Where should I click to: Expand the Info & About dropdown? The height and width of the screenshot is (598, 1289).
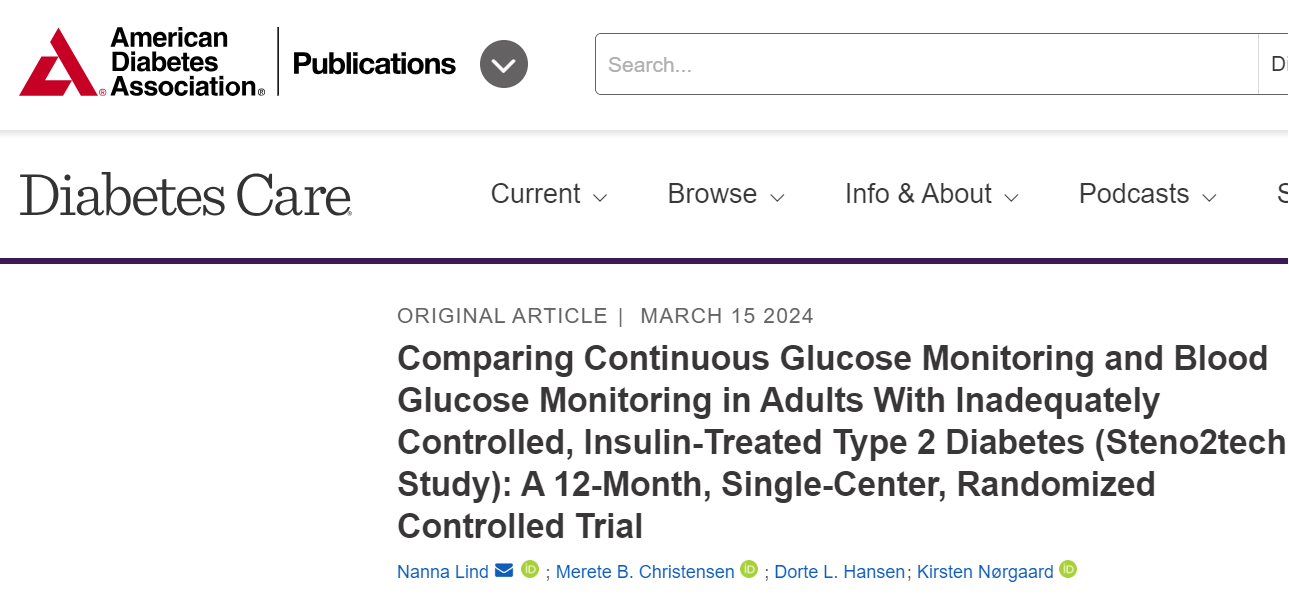tap(931, 194)
